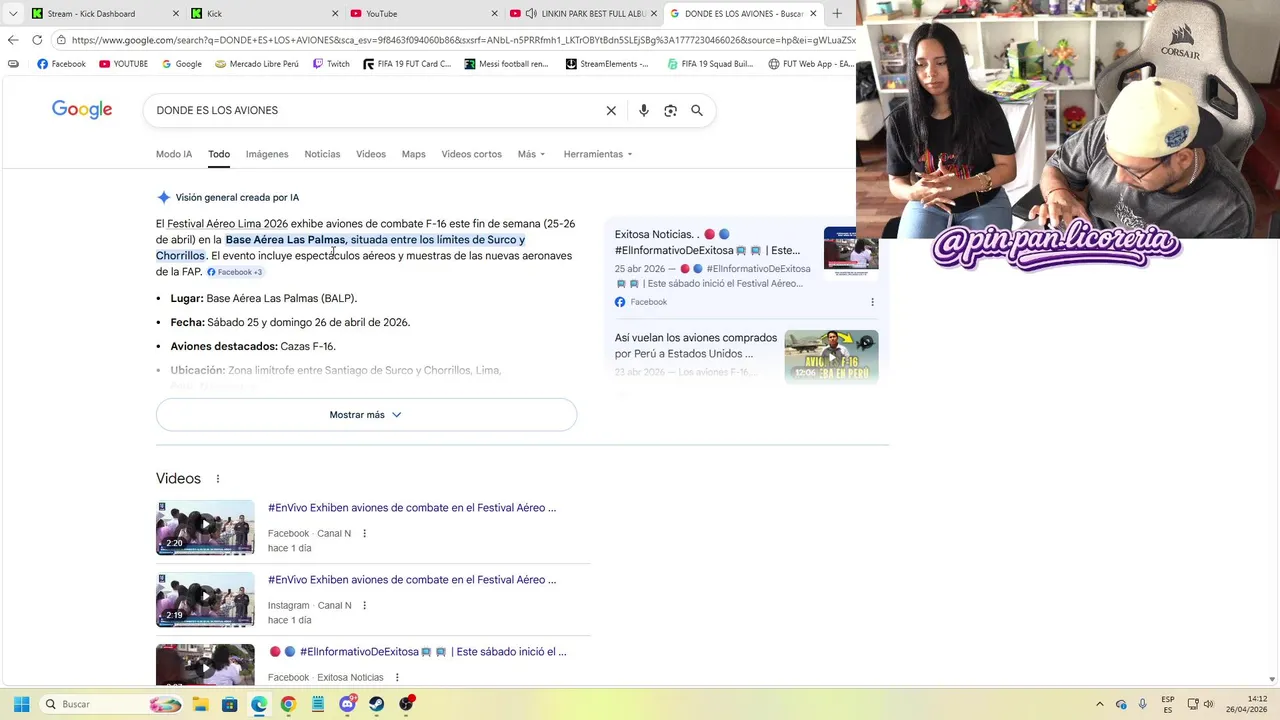This screenshot has width=1280, height=720.
Task: Open Exitosa Noticias source card thumbnail
Action: tap(851, 252)
